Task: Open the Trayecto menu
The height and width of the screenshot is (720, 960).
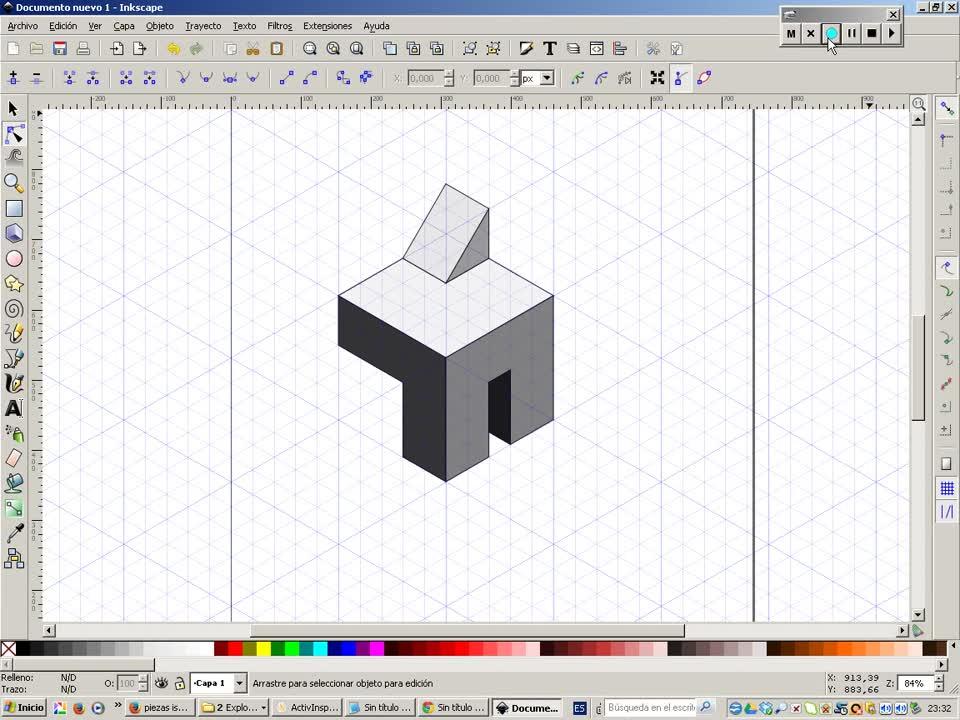Action: [203, 26]
